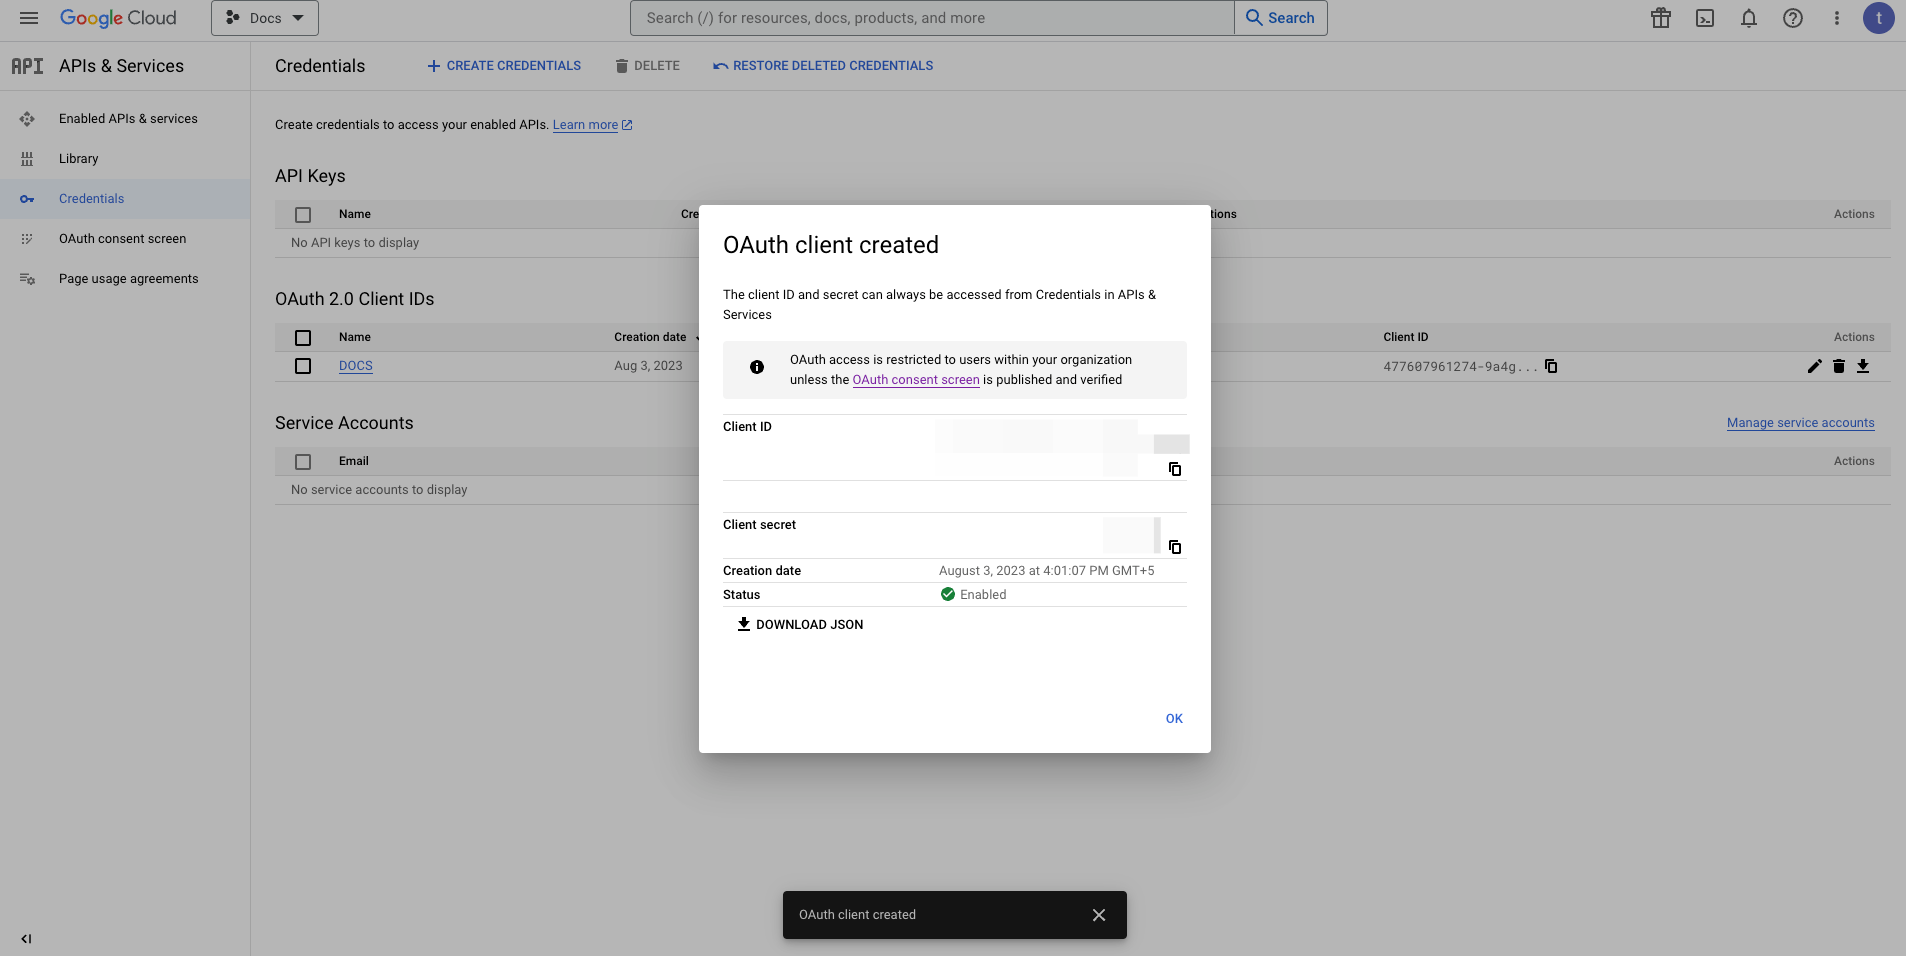The height and width of the screenshot is (956, 1906).
Task: Click OK to close the dialog
Action: coord(1174,719)
